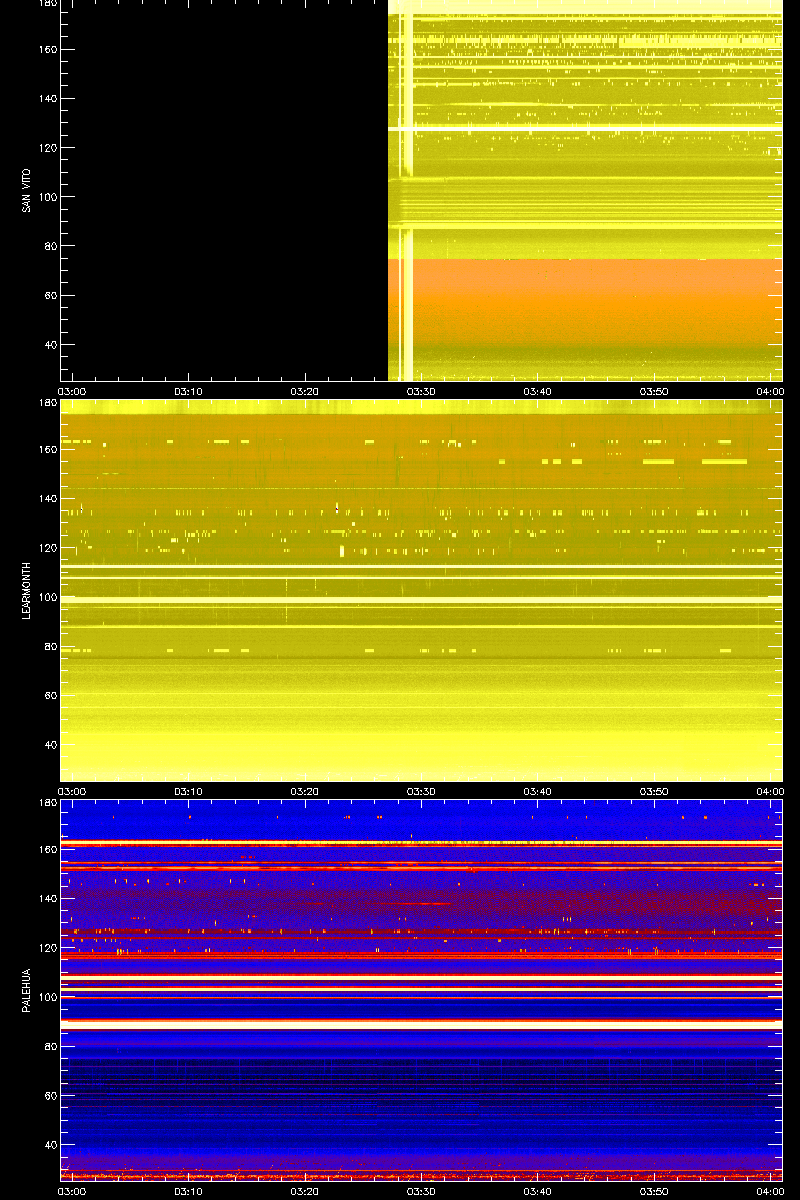Pick the 03:50 tick under Palehua plot
800x1200 pixels.
[654, 1191]
